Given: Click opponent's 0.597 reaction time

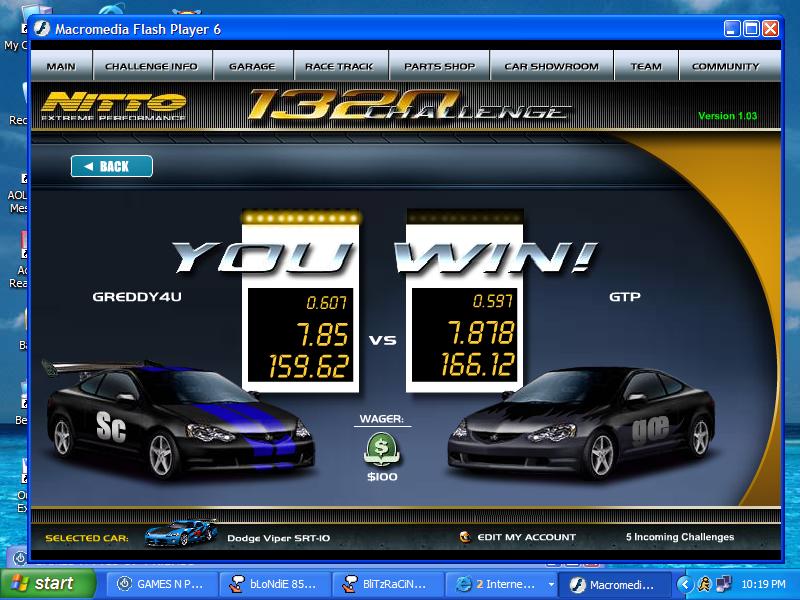Looking at the screenshot, I should coord(492,301).
